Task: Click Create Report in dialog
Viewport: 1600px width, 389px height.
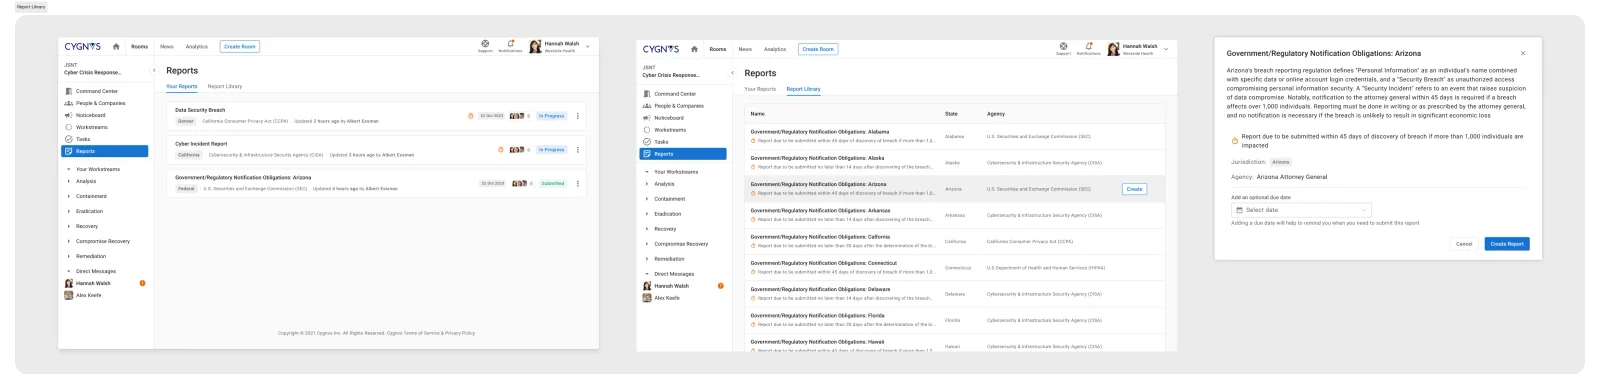Action: (1507, 244)
